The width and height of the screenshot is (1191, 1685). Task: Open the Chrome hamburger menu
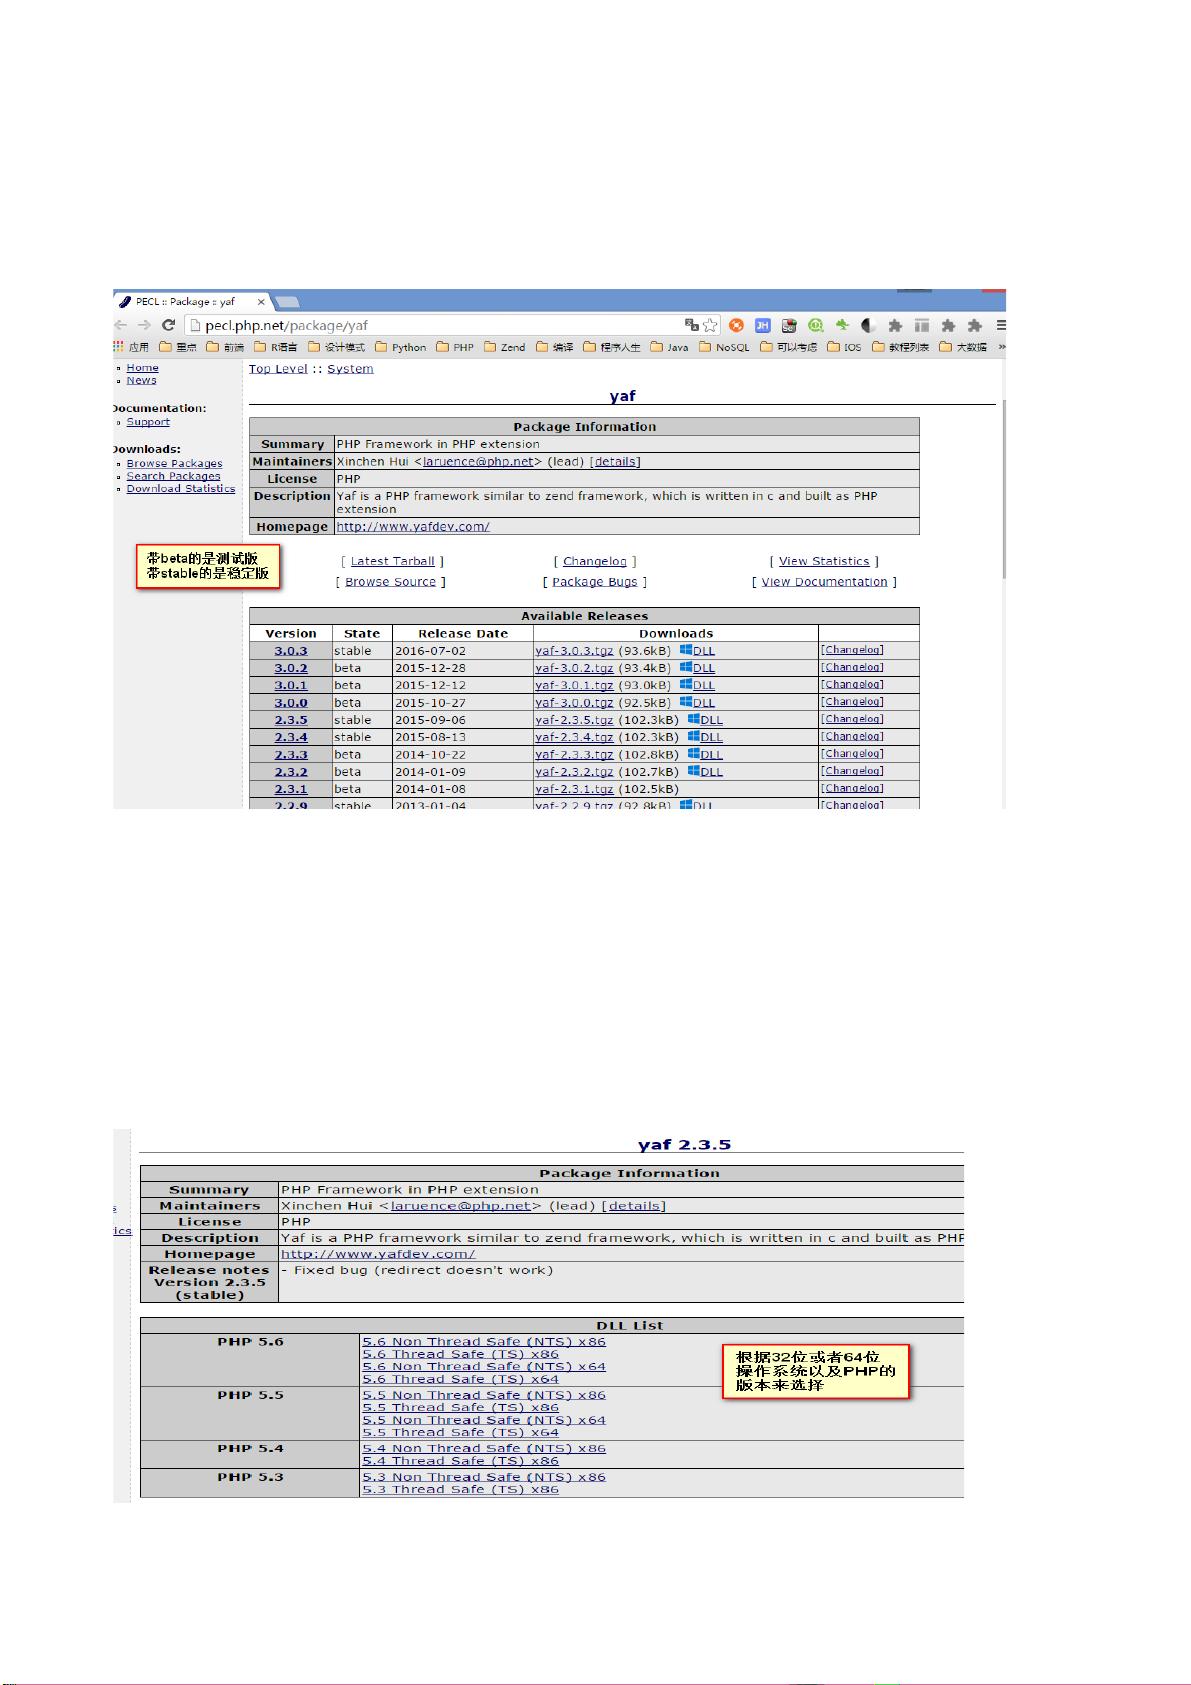1000,325
